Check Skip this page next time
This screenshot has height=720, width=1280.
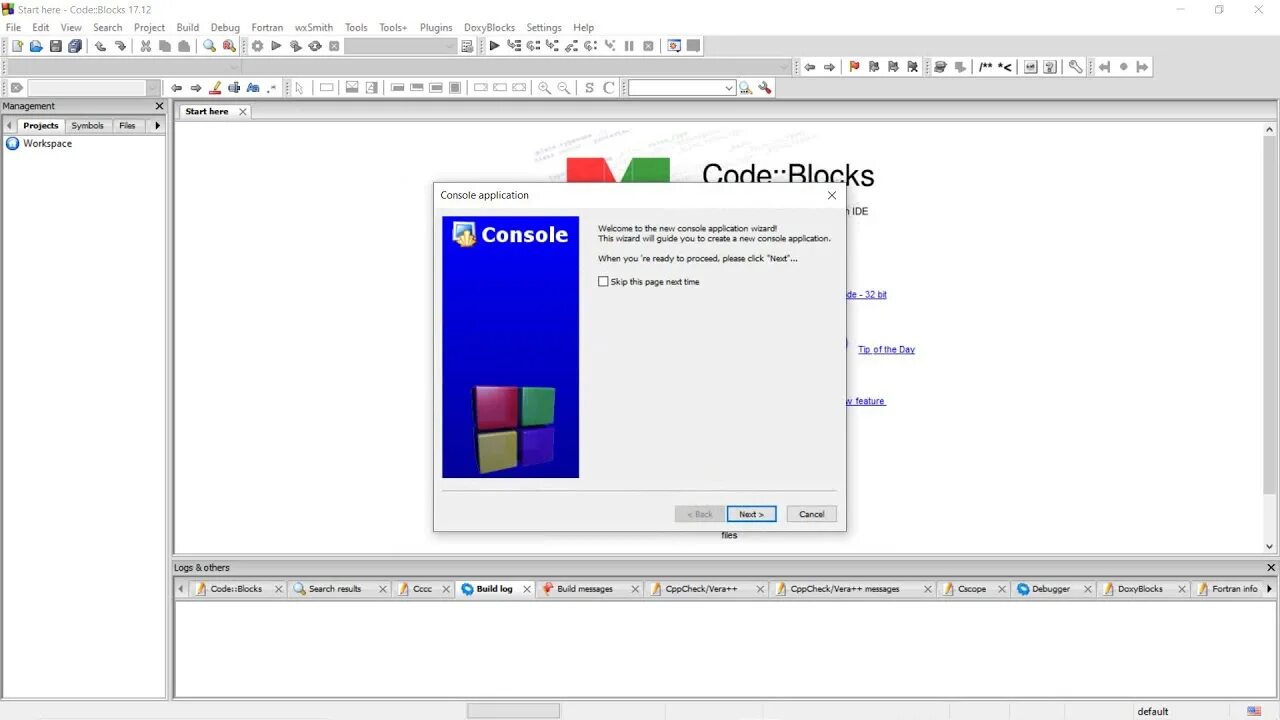coord(603,282)
